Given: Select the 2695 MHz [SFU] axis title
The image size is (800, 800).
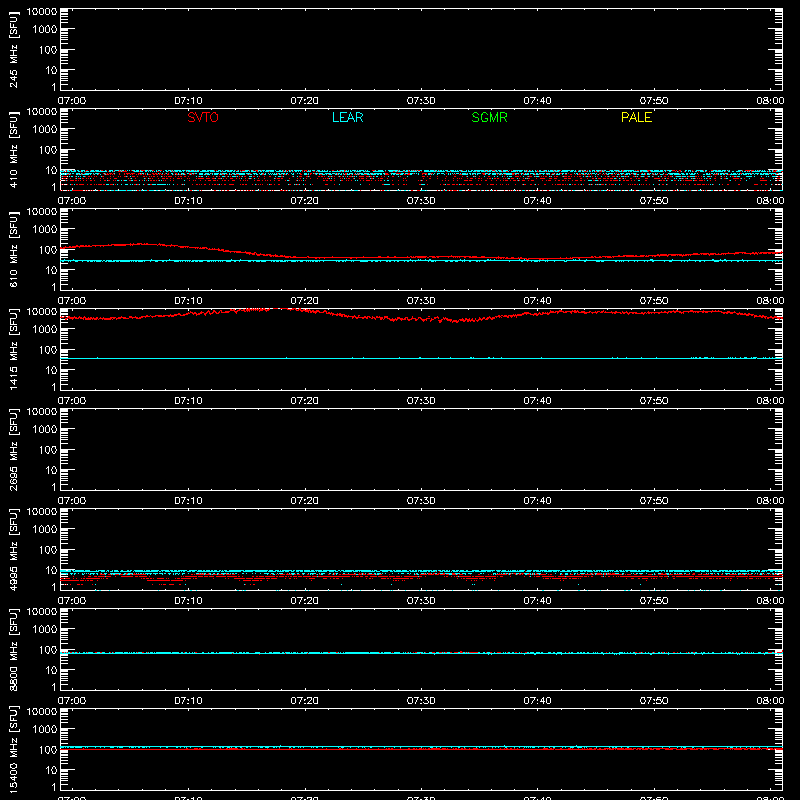Looking at the screenshot, I should (x=14, y=449).
